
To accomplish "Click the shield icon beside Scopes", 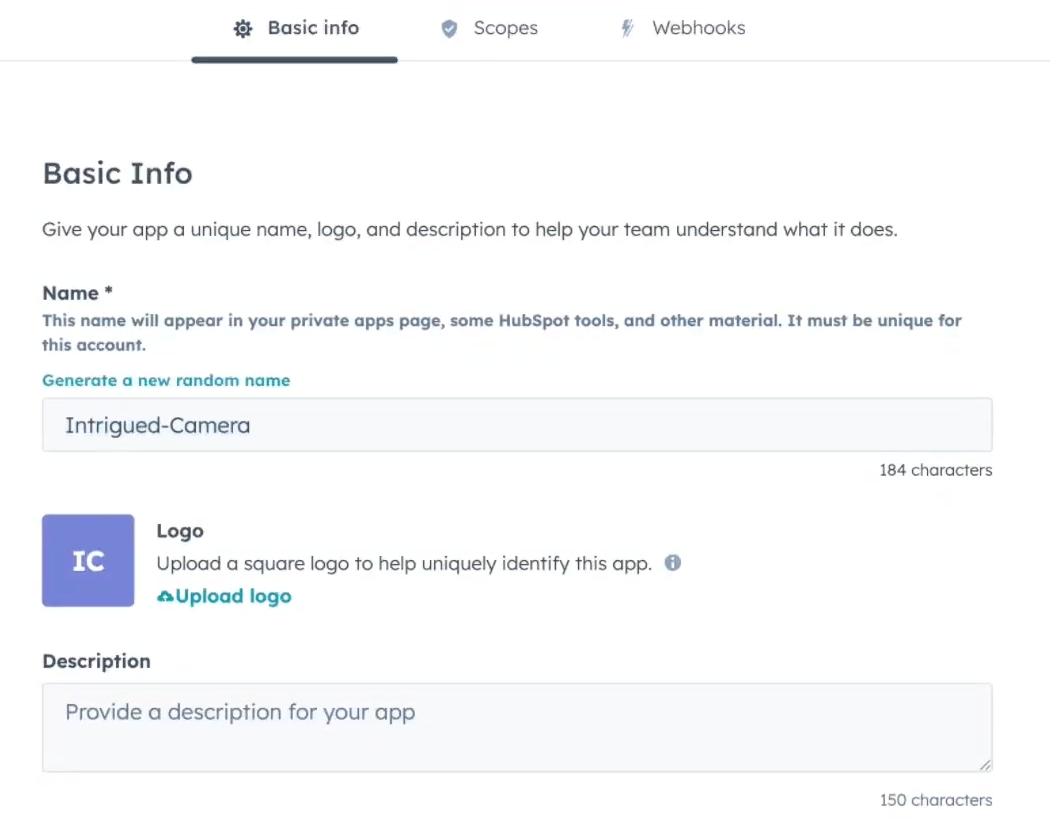I will coord(450,29).
